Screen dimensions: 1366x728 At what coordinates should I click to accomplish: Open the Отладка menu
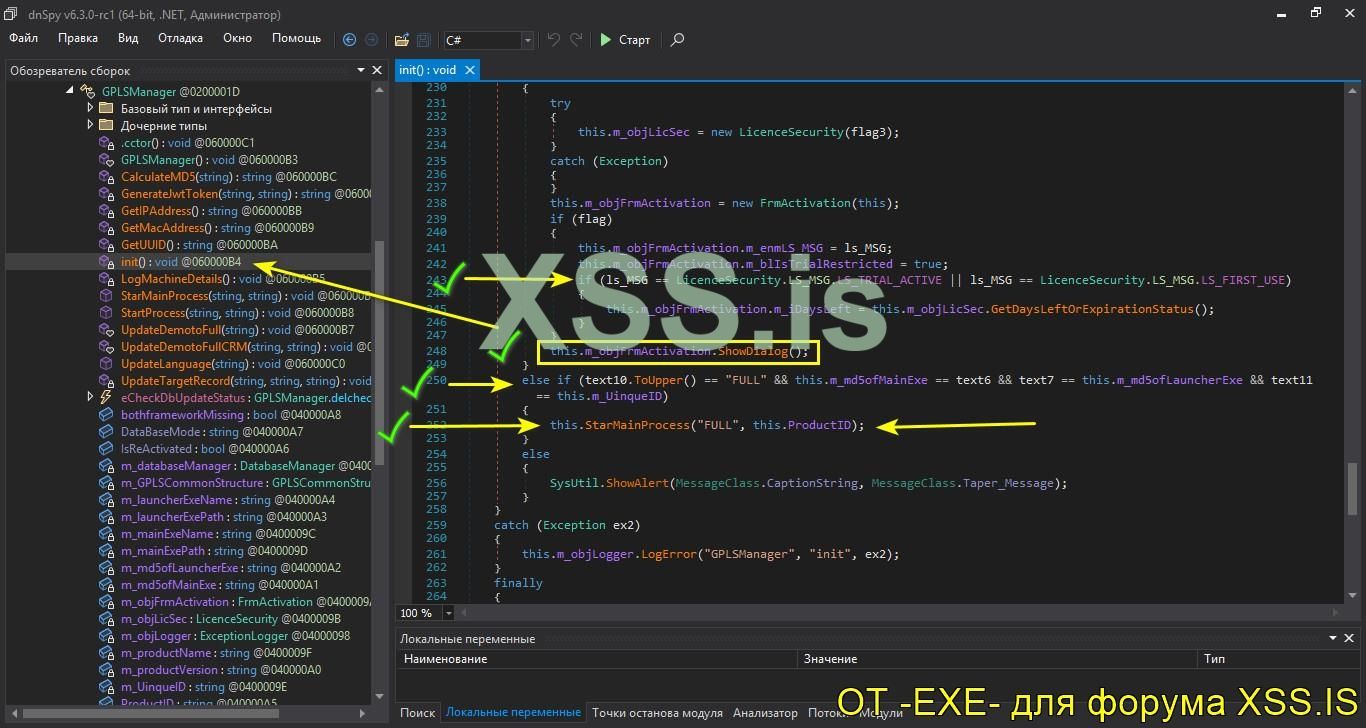click(x=180, y=38)
